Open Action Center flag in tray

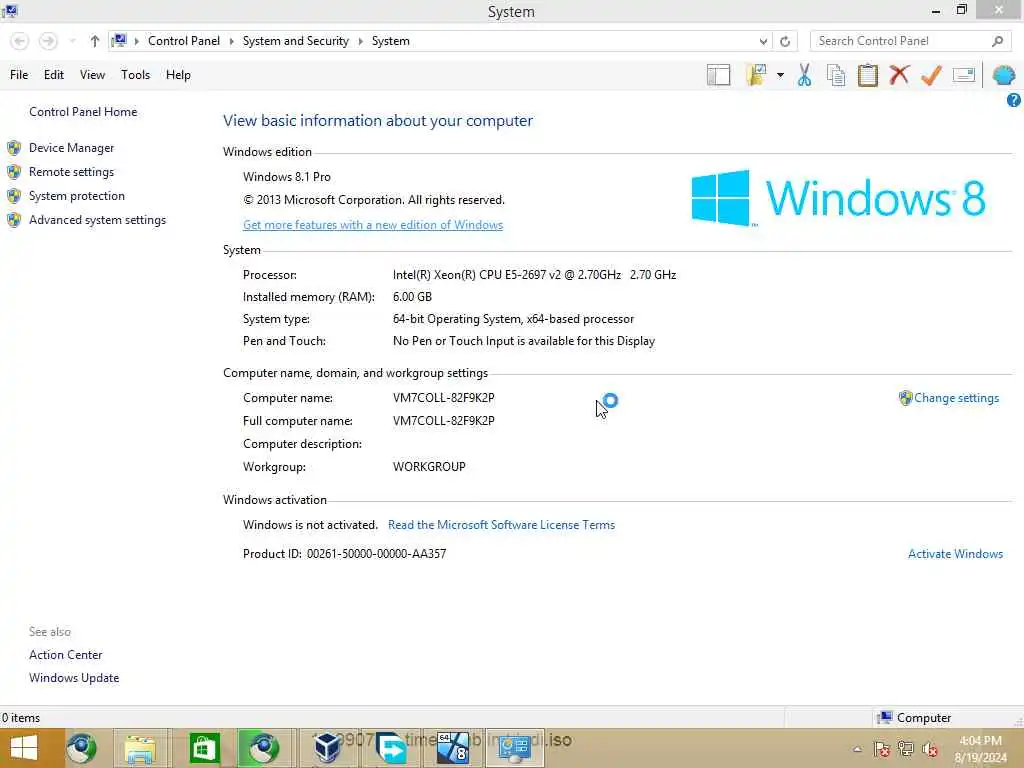882,749
